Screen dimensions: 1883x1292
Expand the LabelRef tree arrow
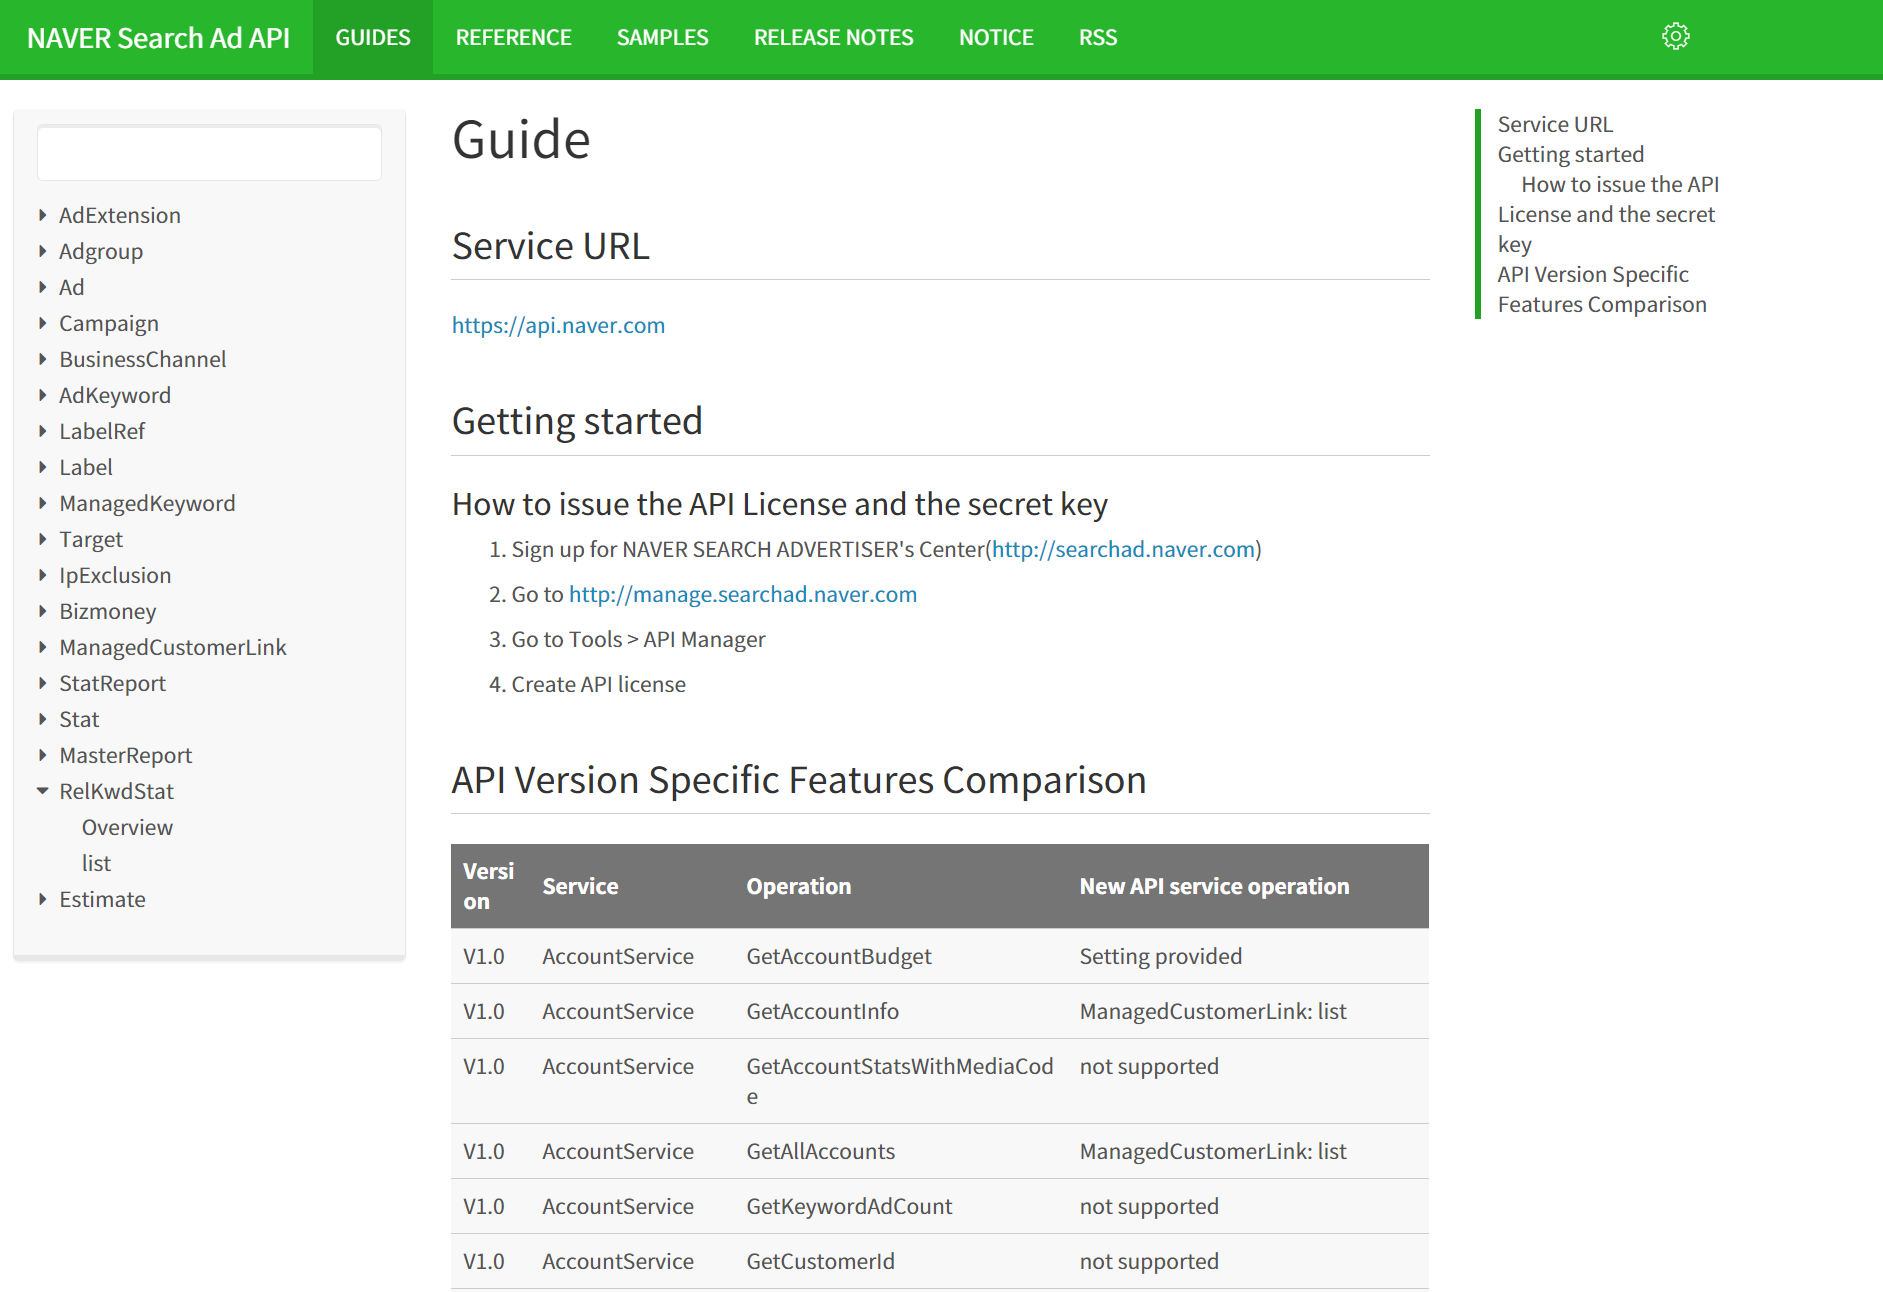pyautogui.click(x=43, y=431)
